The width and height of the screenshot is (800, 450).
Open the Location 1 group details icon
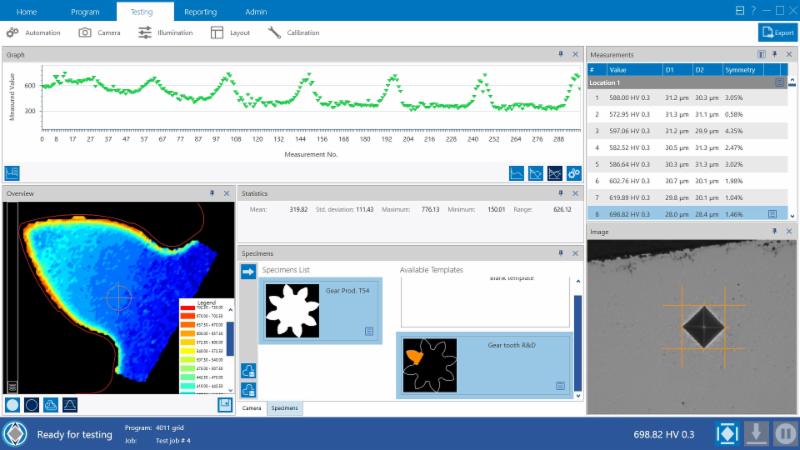(x=780, y=83)
